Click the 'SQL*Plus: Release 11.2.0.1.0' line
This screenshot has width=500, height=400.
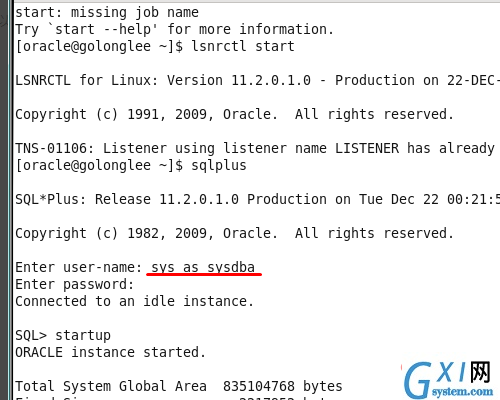(x=257, y=199)
